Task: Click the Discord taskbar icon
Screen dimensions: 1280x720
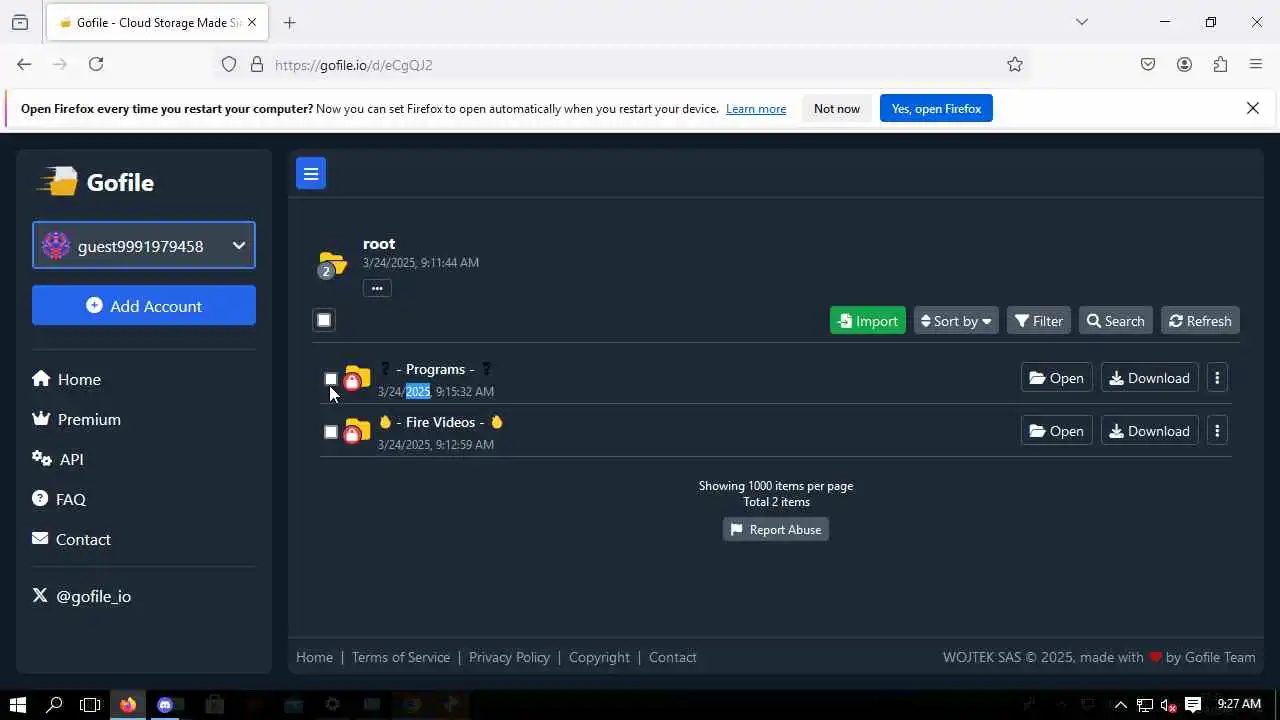Action: pos(165,705)
